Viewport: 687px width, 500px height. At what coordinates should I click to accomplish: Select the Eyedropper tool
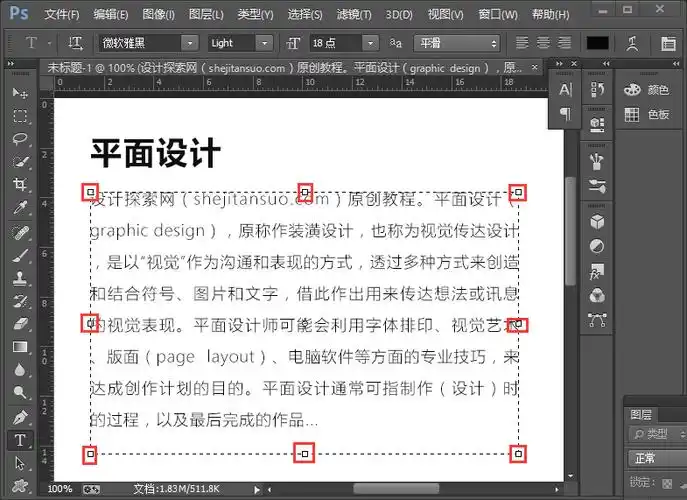tap(20, 207)
